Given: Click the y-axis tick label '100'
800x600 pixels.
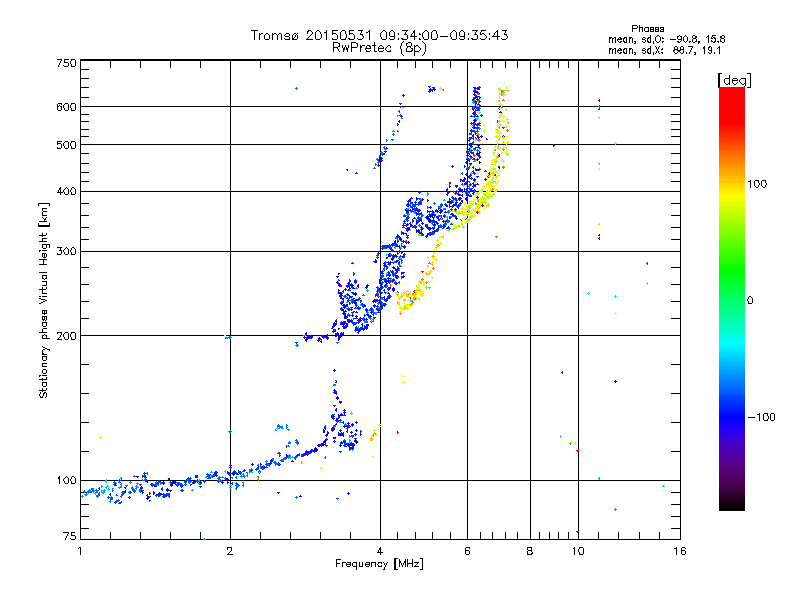Looking at the screenshot, I should point(66,480).
